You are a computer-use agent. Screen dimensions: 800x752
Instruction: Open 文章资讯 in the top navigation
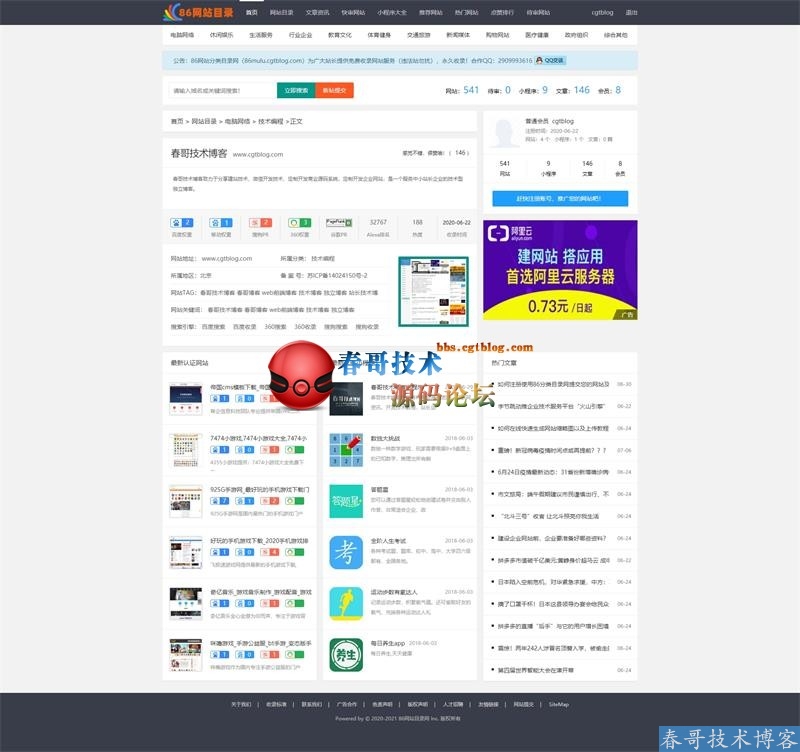(317, 12)
